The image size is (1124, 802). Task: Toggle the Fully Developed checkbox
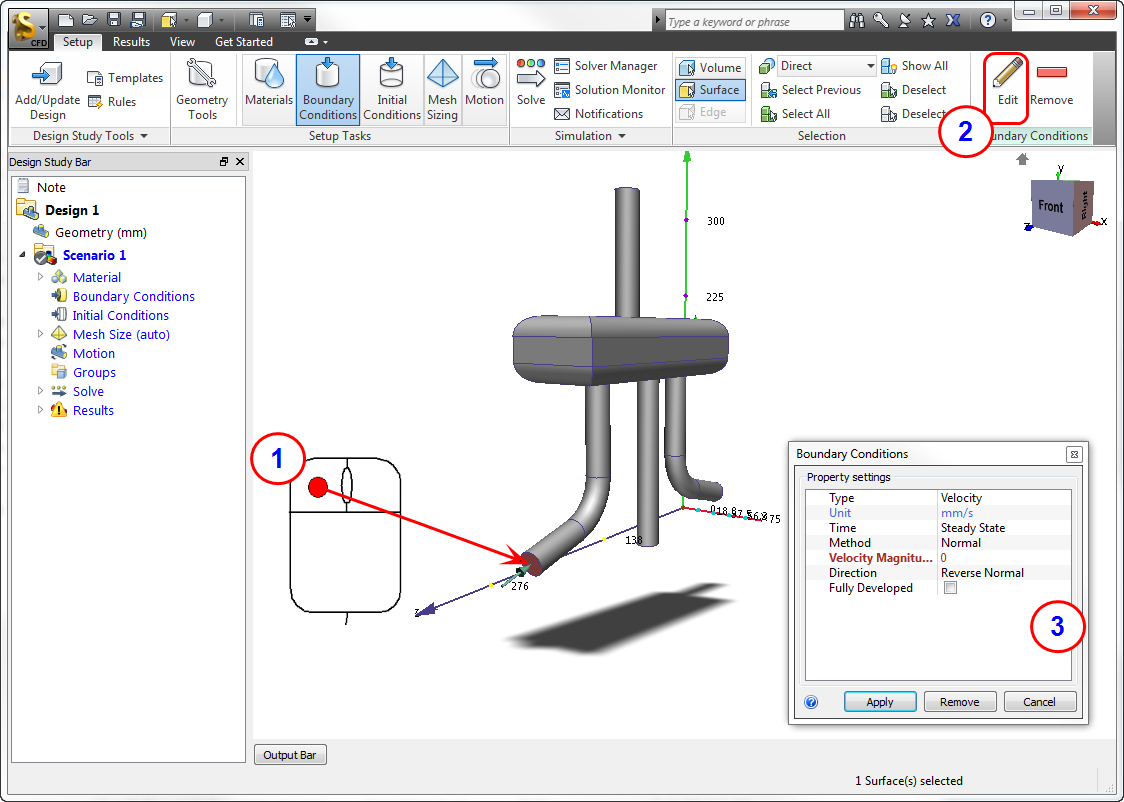pyautogui.click(x=951, y=588)
